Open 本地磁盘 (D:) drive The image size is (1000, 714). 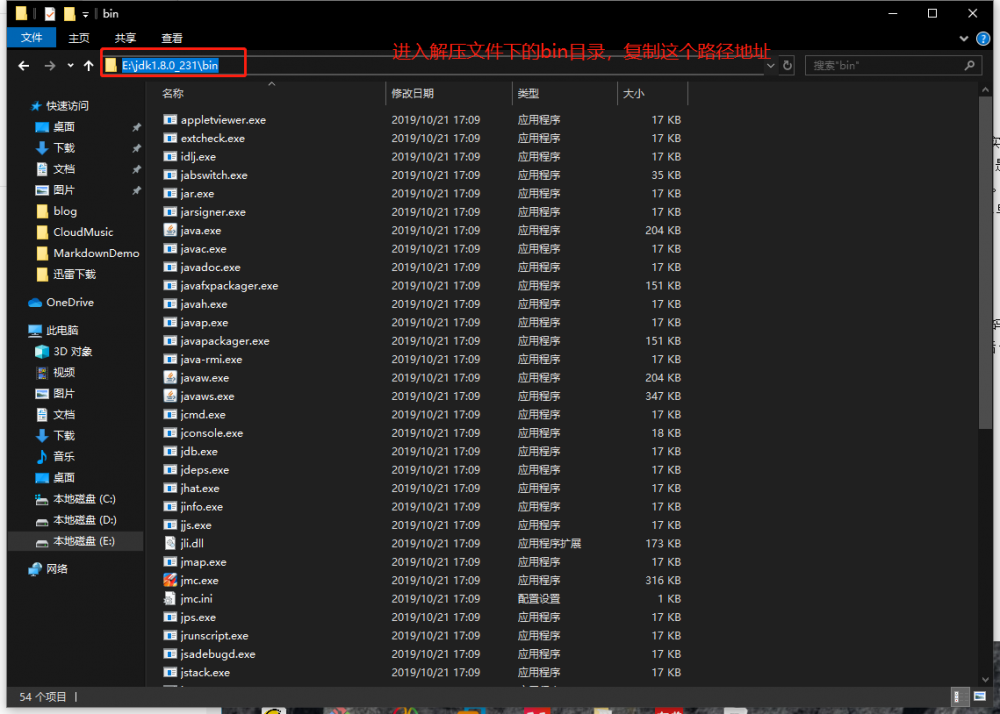pyautogui.click(x=85, y=520)
